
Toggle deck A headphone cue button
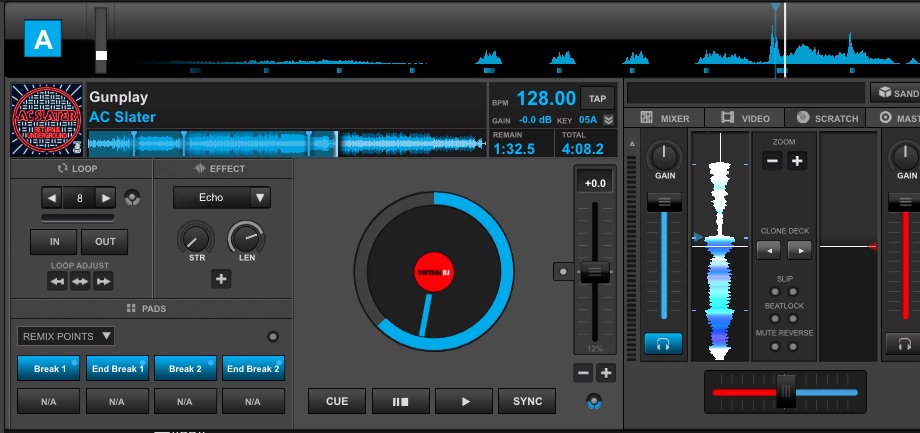664,344
